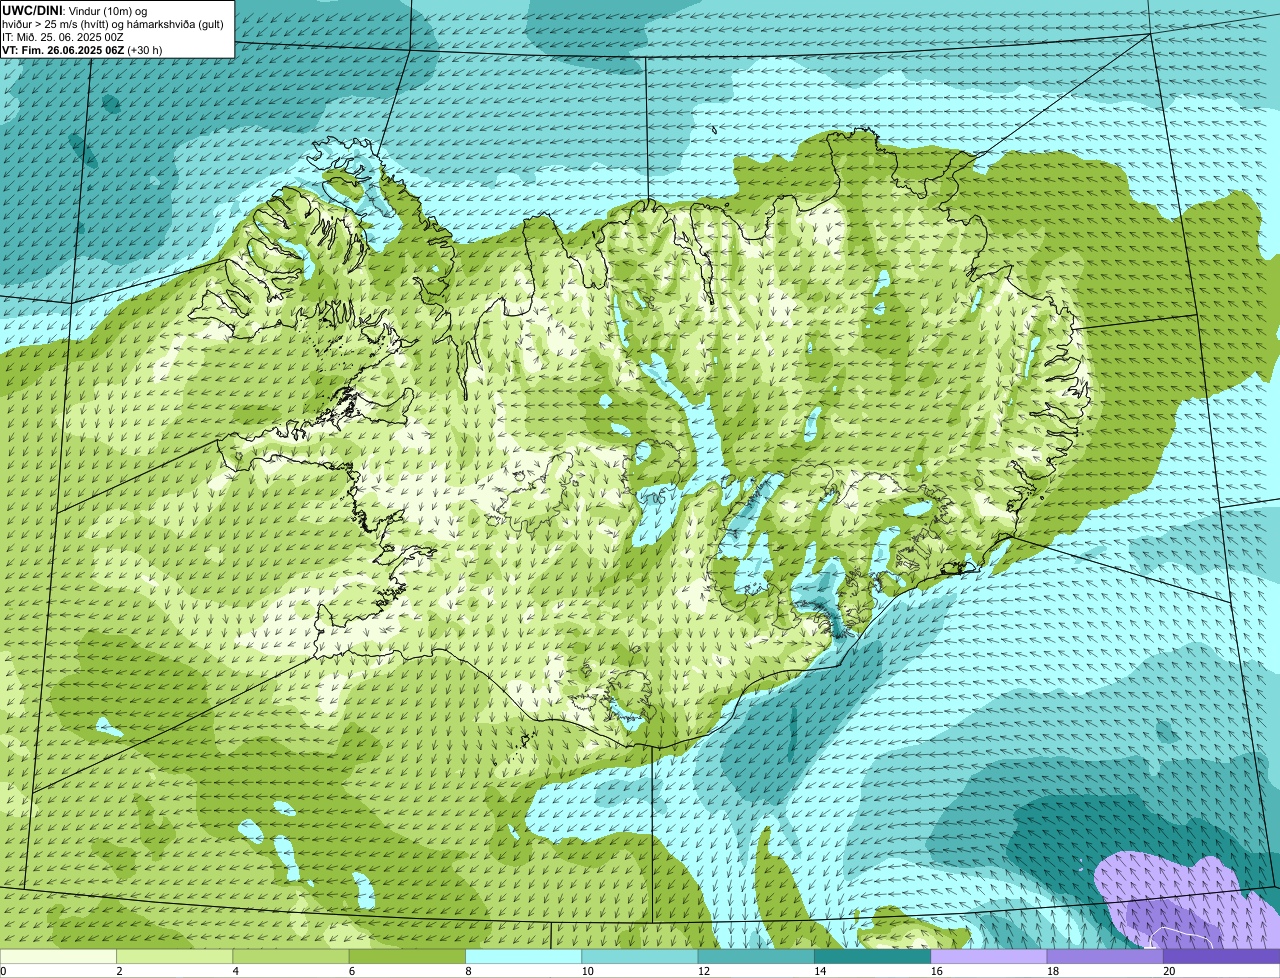Click the legend label "12"
The image size is (1280, 978).
(703, 971)
